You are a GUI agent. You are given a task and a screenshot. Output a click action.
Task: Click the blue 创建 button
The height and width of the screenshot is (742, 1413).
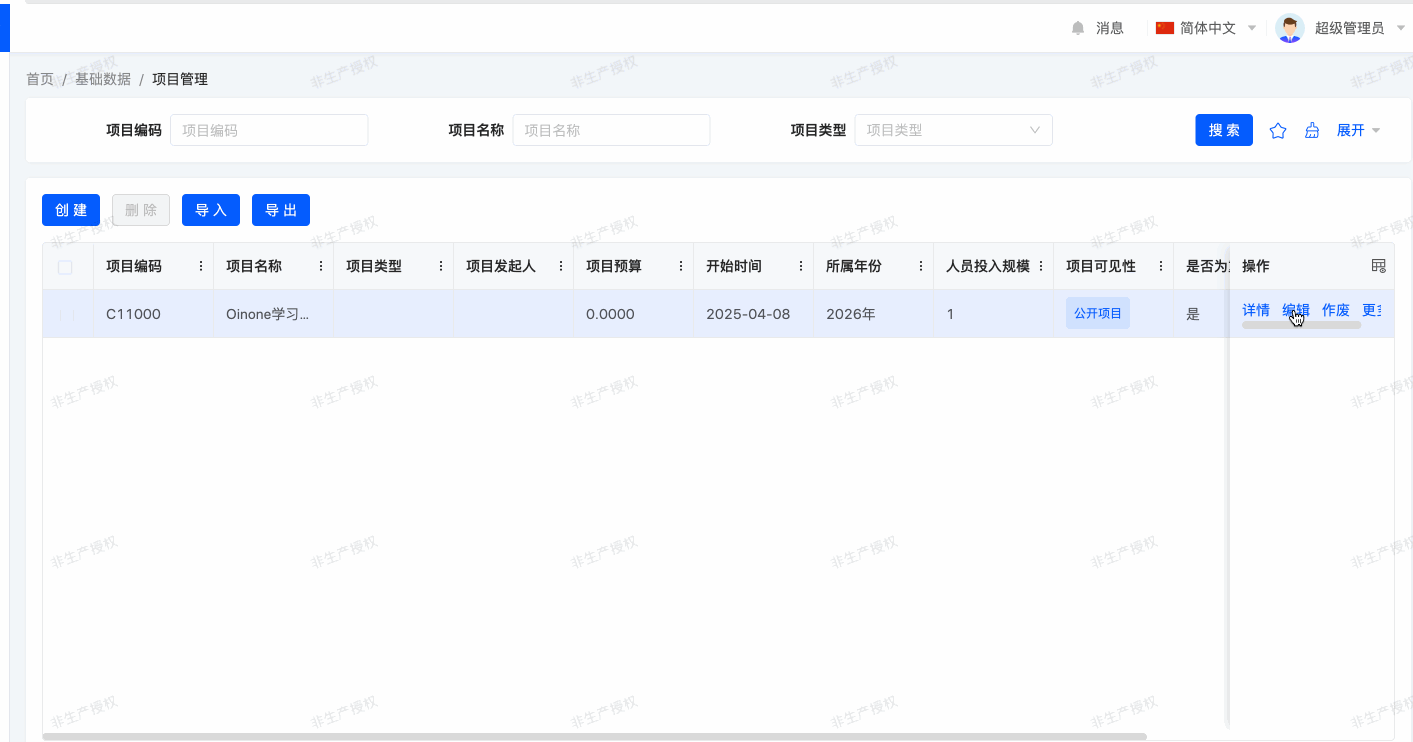click(x=71, y=210)
